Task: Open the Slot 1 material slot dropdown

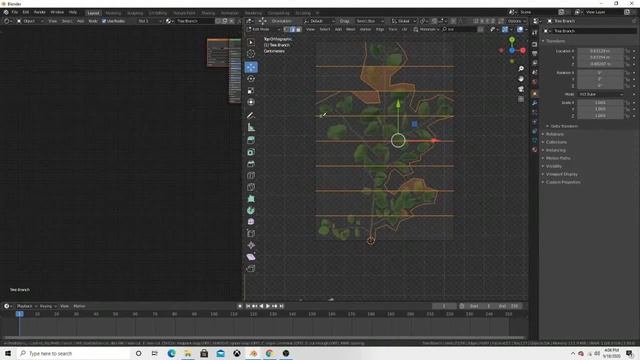Action: point(149,21)
